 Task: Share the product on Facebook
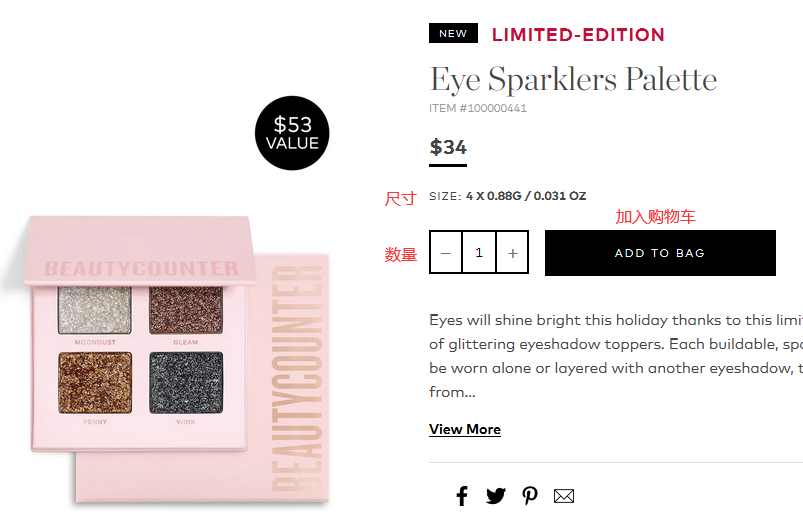click(x=462, y=496)
